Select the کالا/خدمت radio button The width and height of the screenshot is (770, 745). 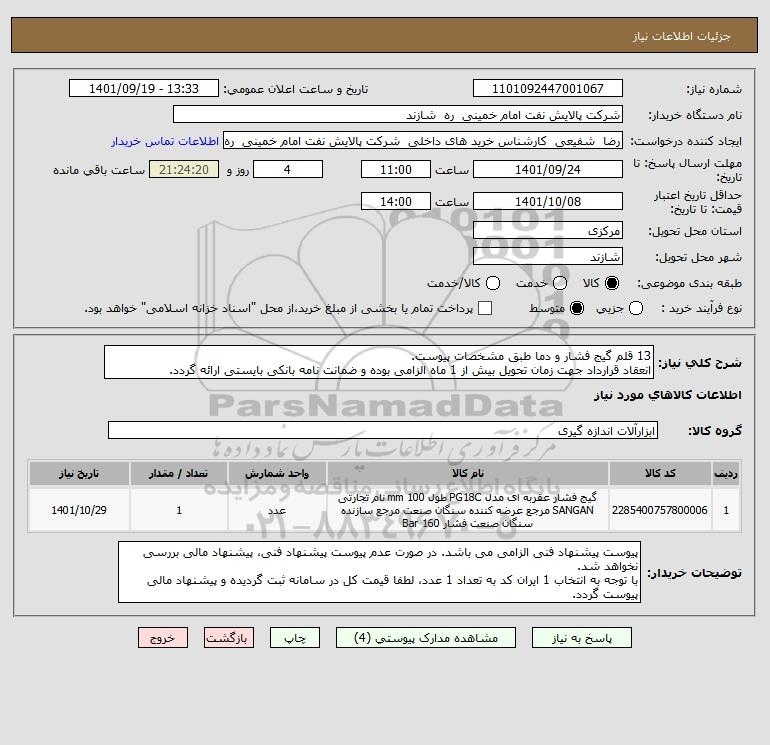(x=493, y=283)
